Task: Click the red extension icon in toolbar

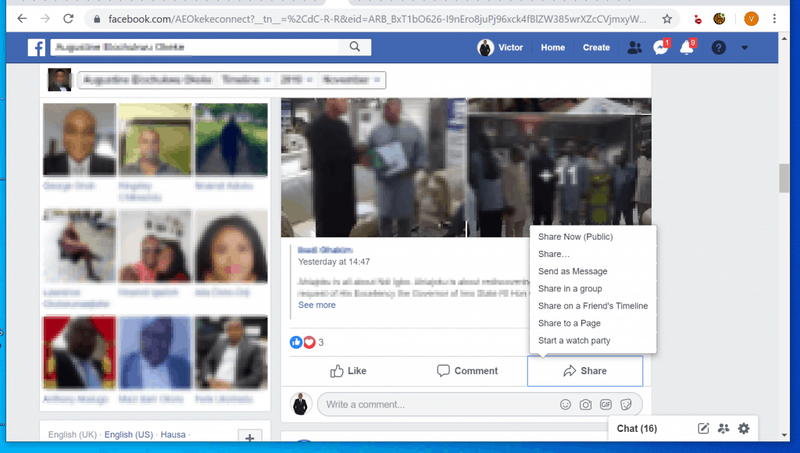Action: pyautogui.click(x=697, y=19)
